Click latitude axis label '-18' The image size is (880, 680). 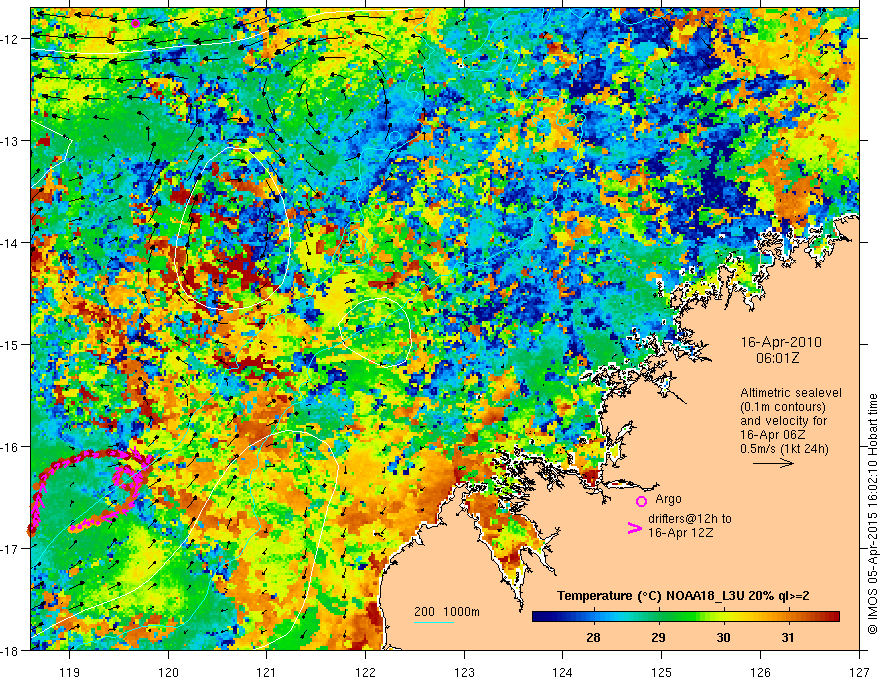point(11,650)
